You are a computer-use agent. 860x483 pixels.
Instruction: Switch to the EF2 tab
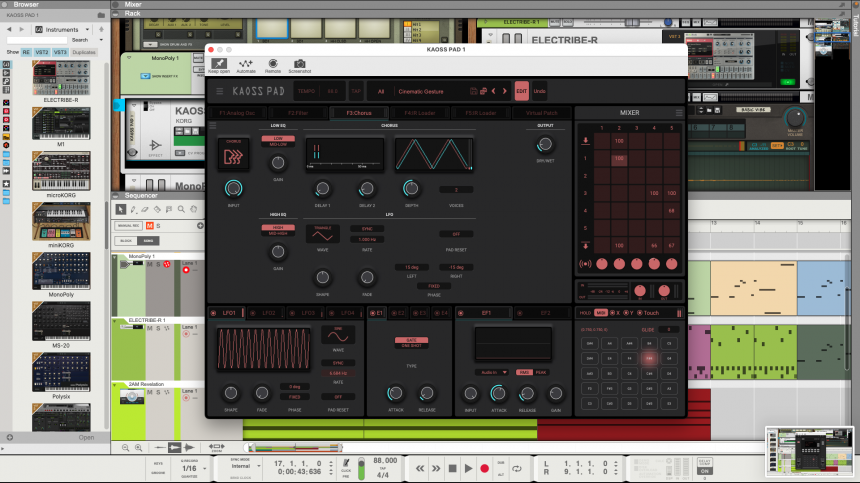(x=545, y=313)
